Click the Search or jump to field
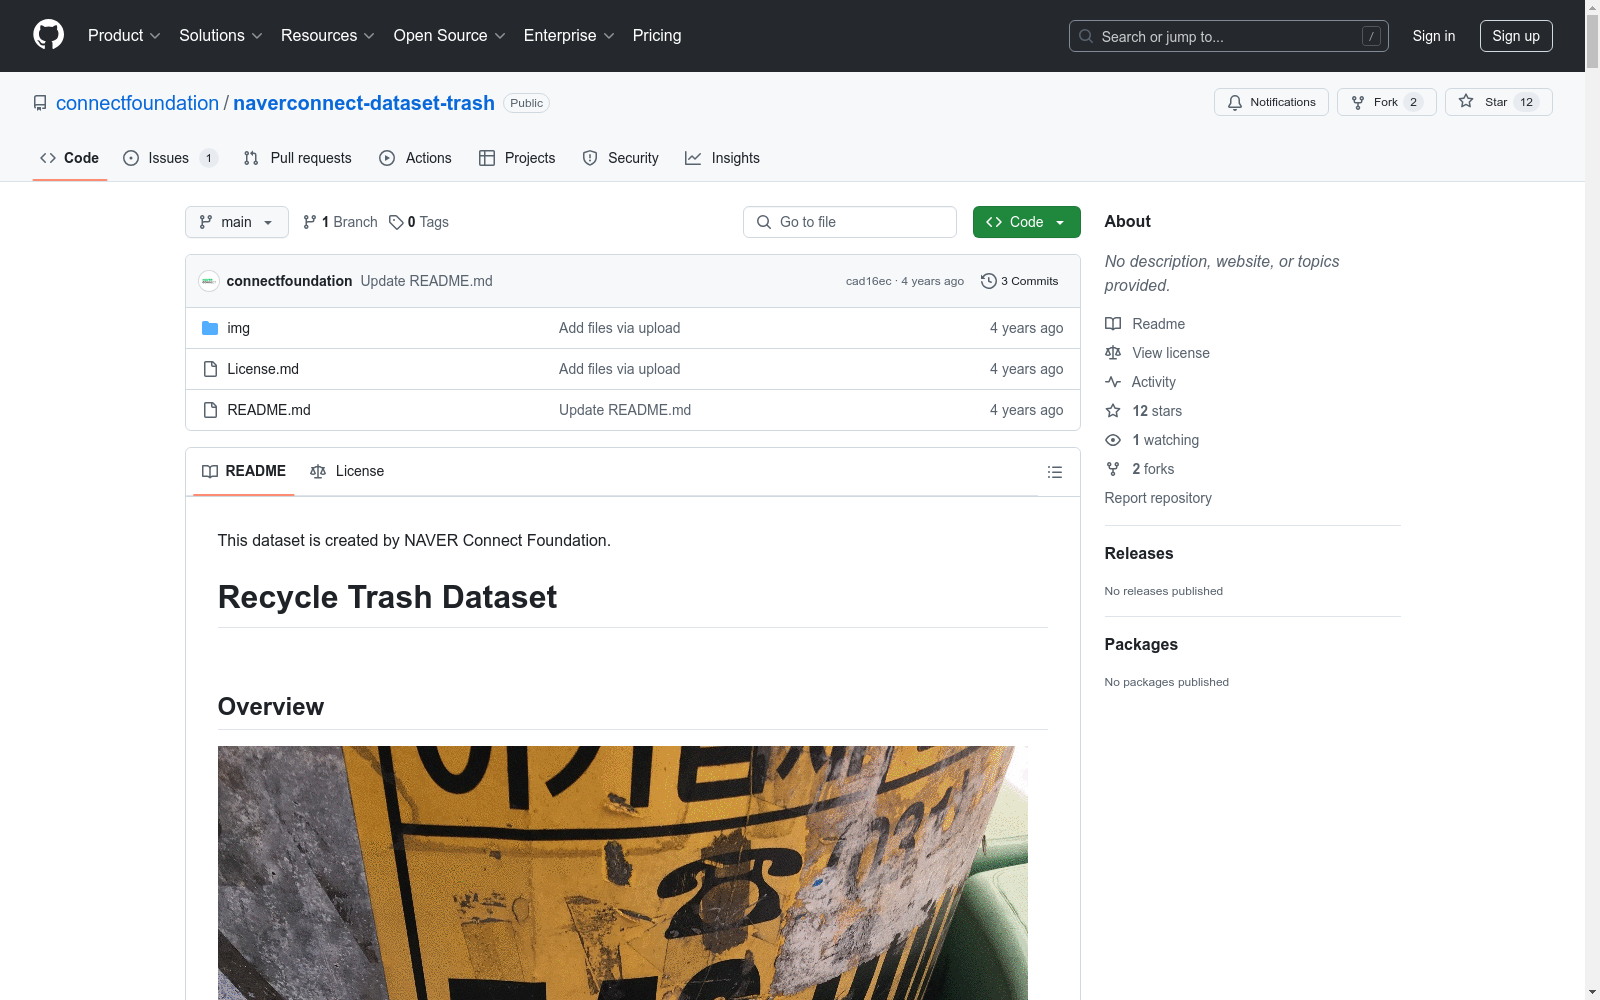The width and height of the screenshot is (1600, 1000). click(1228, 36)
